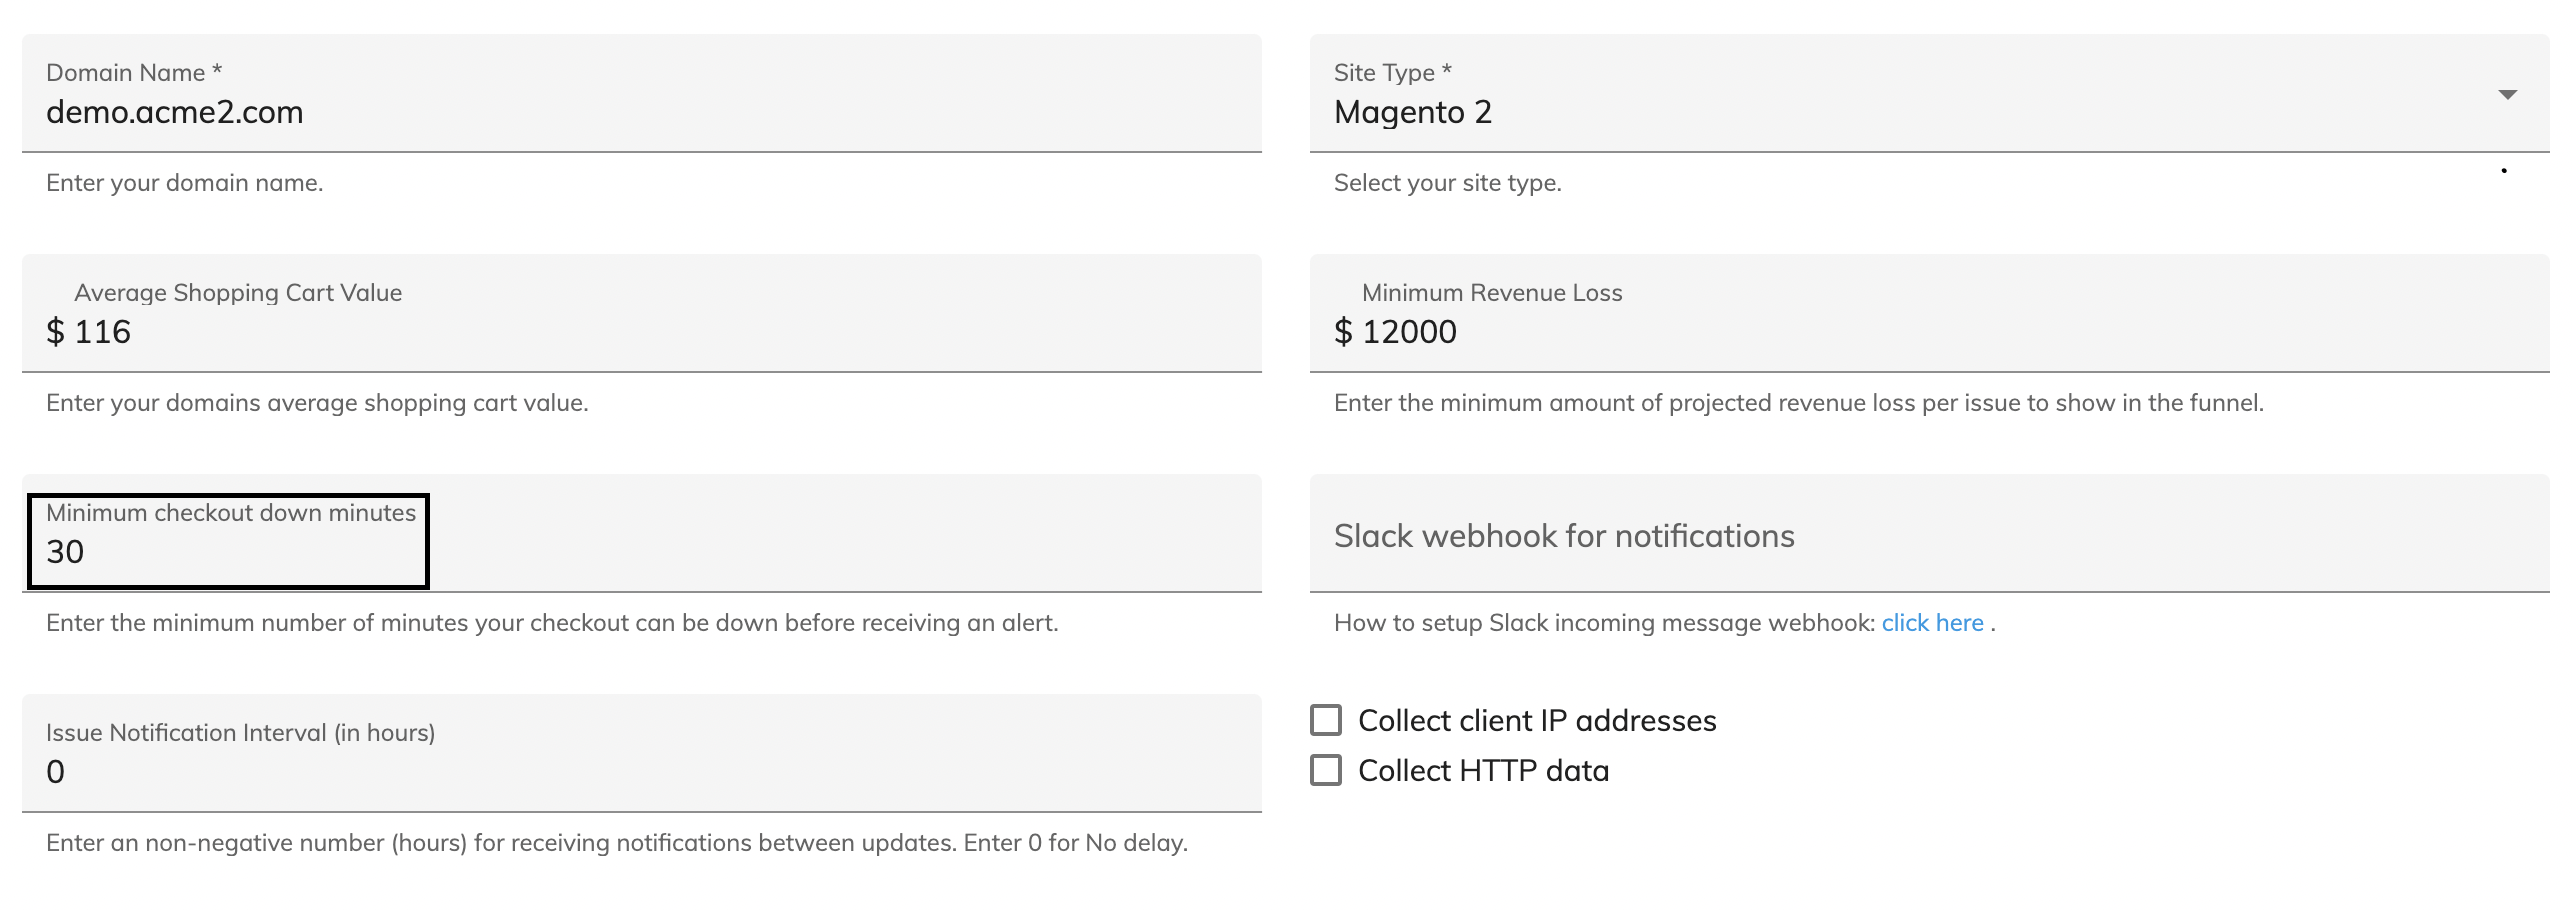
Task: Click the "Site Type *" field label
Action: [1392, 73]
